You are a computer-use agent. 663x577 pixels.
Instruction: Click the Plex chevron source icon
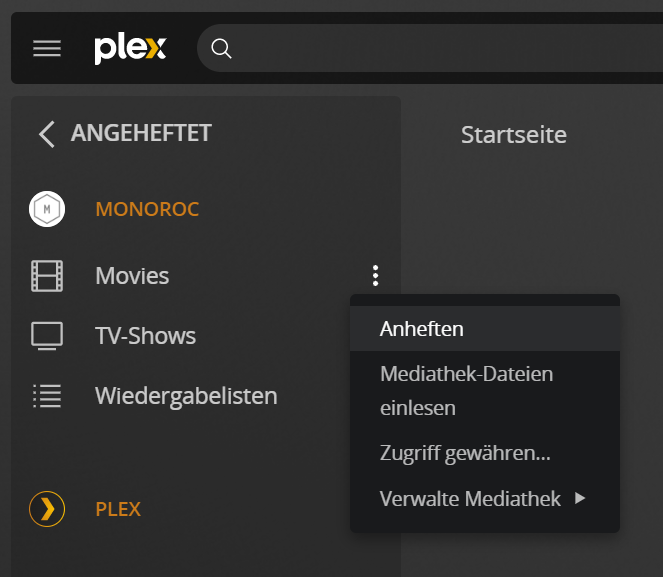[x=47, y=509]
